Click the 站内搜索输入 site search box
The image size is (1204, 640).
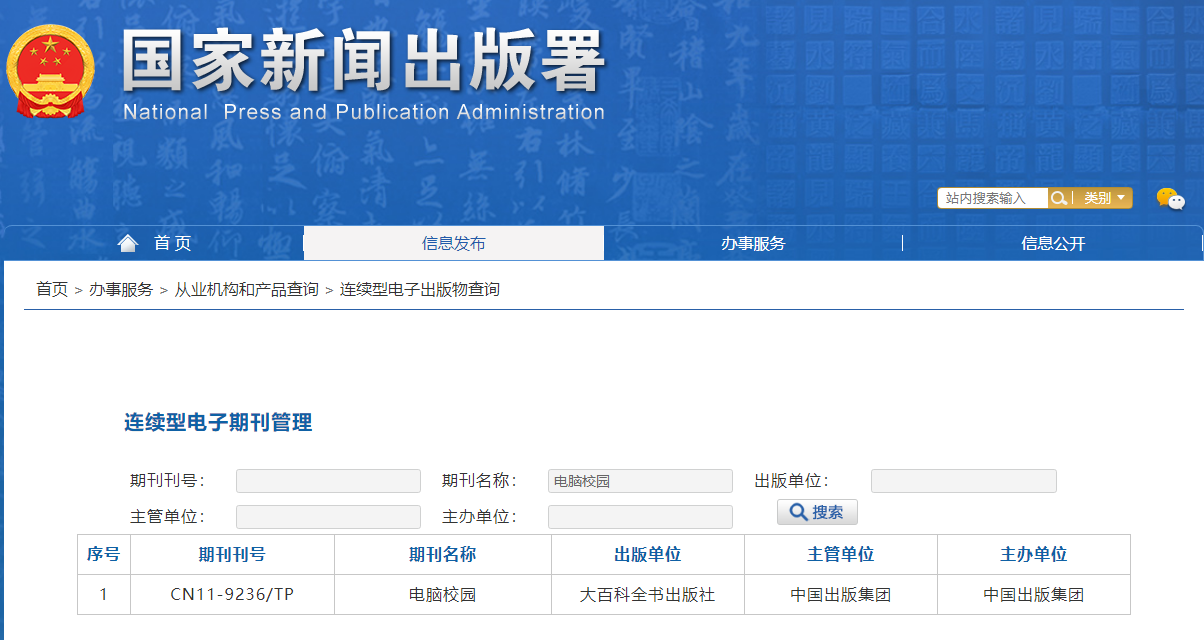(x=992, y=198)
